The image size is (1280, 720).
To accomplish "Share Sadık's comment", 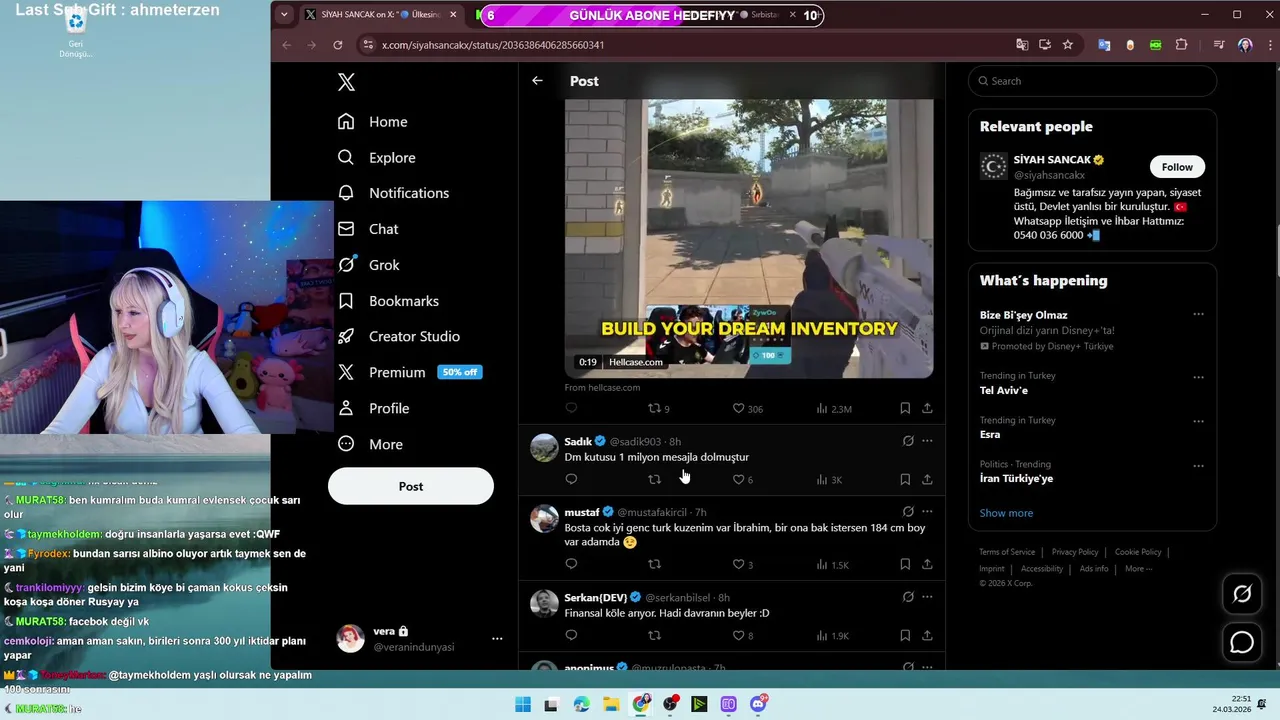I will coord(927,479).
